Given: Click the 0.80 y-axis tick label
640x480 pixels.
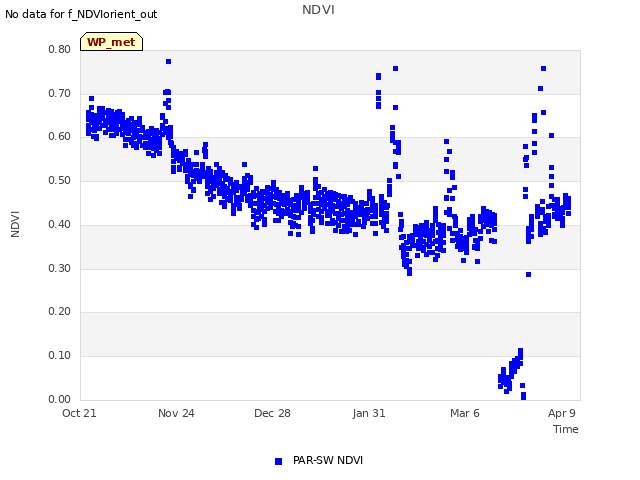Looking at the screenshot, I should tap(60, 49).
